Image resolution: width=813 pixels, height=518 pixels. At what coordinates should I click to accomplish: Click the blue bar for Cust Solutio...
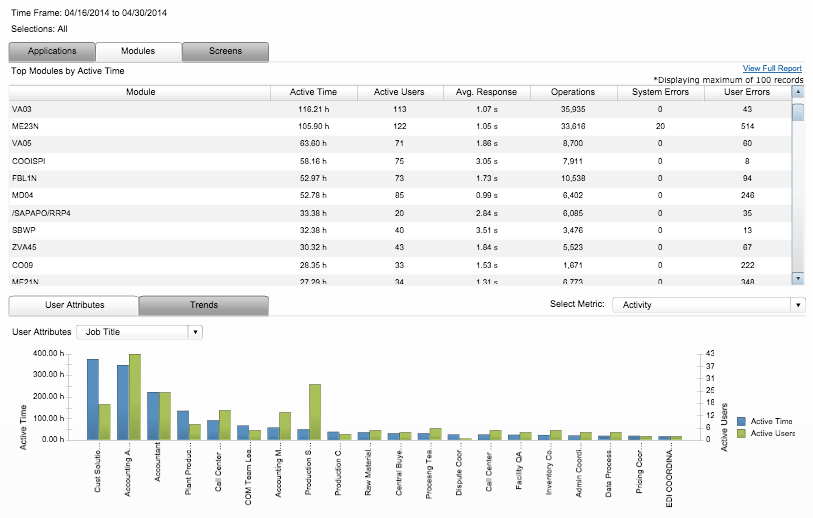92,398
